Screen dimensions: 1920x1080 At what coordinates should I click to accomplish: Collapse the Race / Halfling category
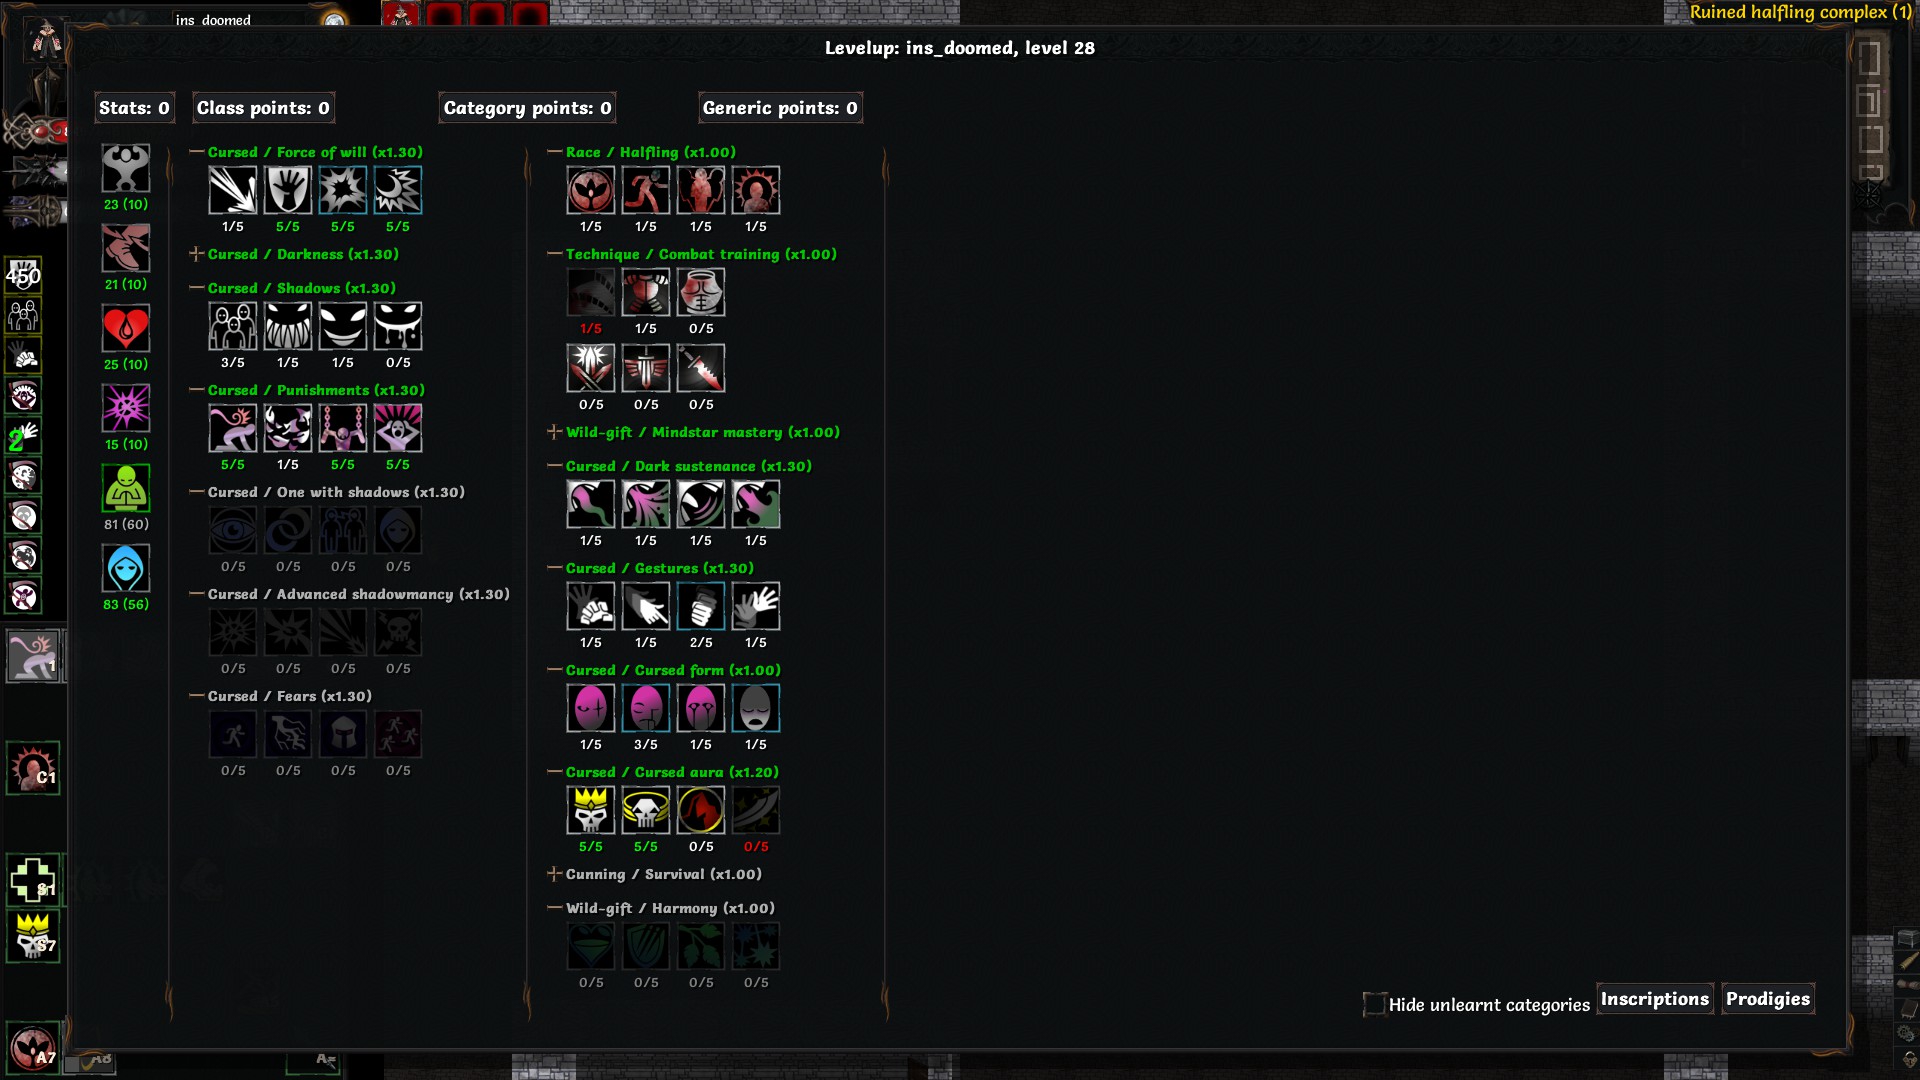coord(555,152)
